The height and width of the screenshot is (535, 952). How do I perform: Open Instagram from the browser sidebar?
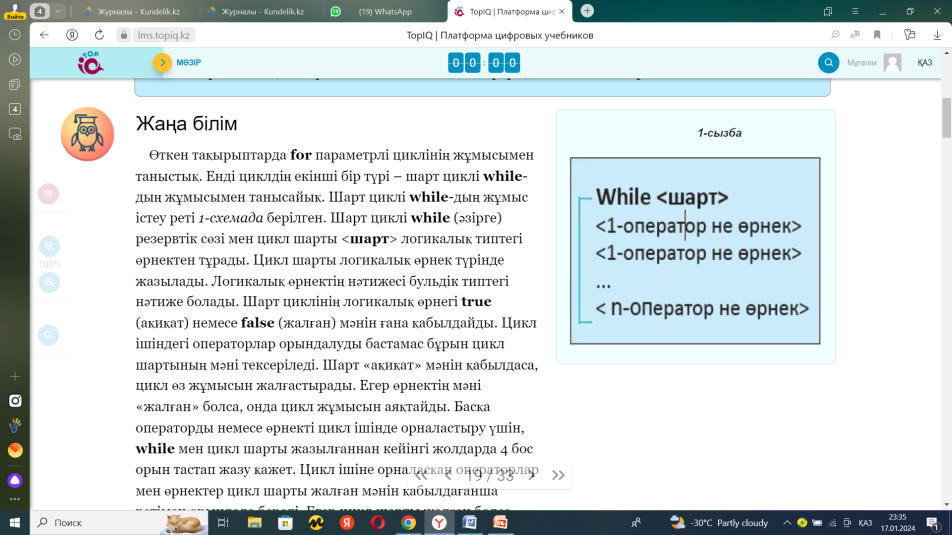15,401
